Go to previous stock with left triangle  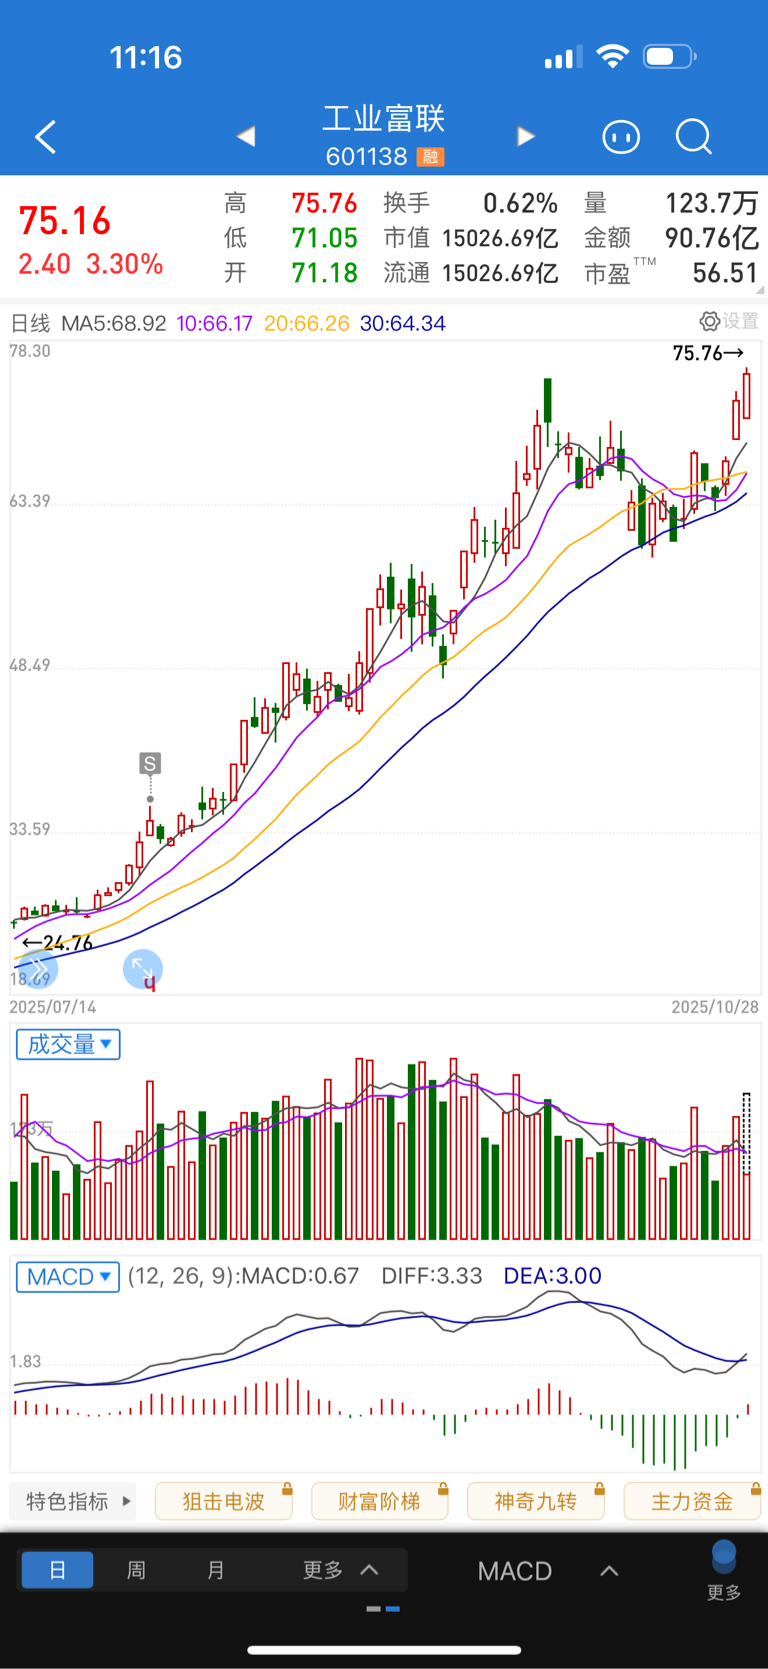tap(246, 136)
